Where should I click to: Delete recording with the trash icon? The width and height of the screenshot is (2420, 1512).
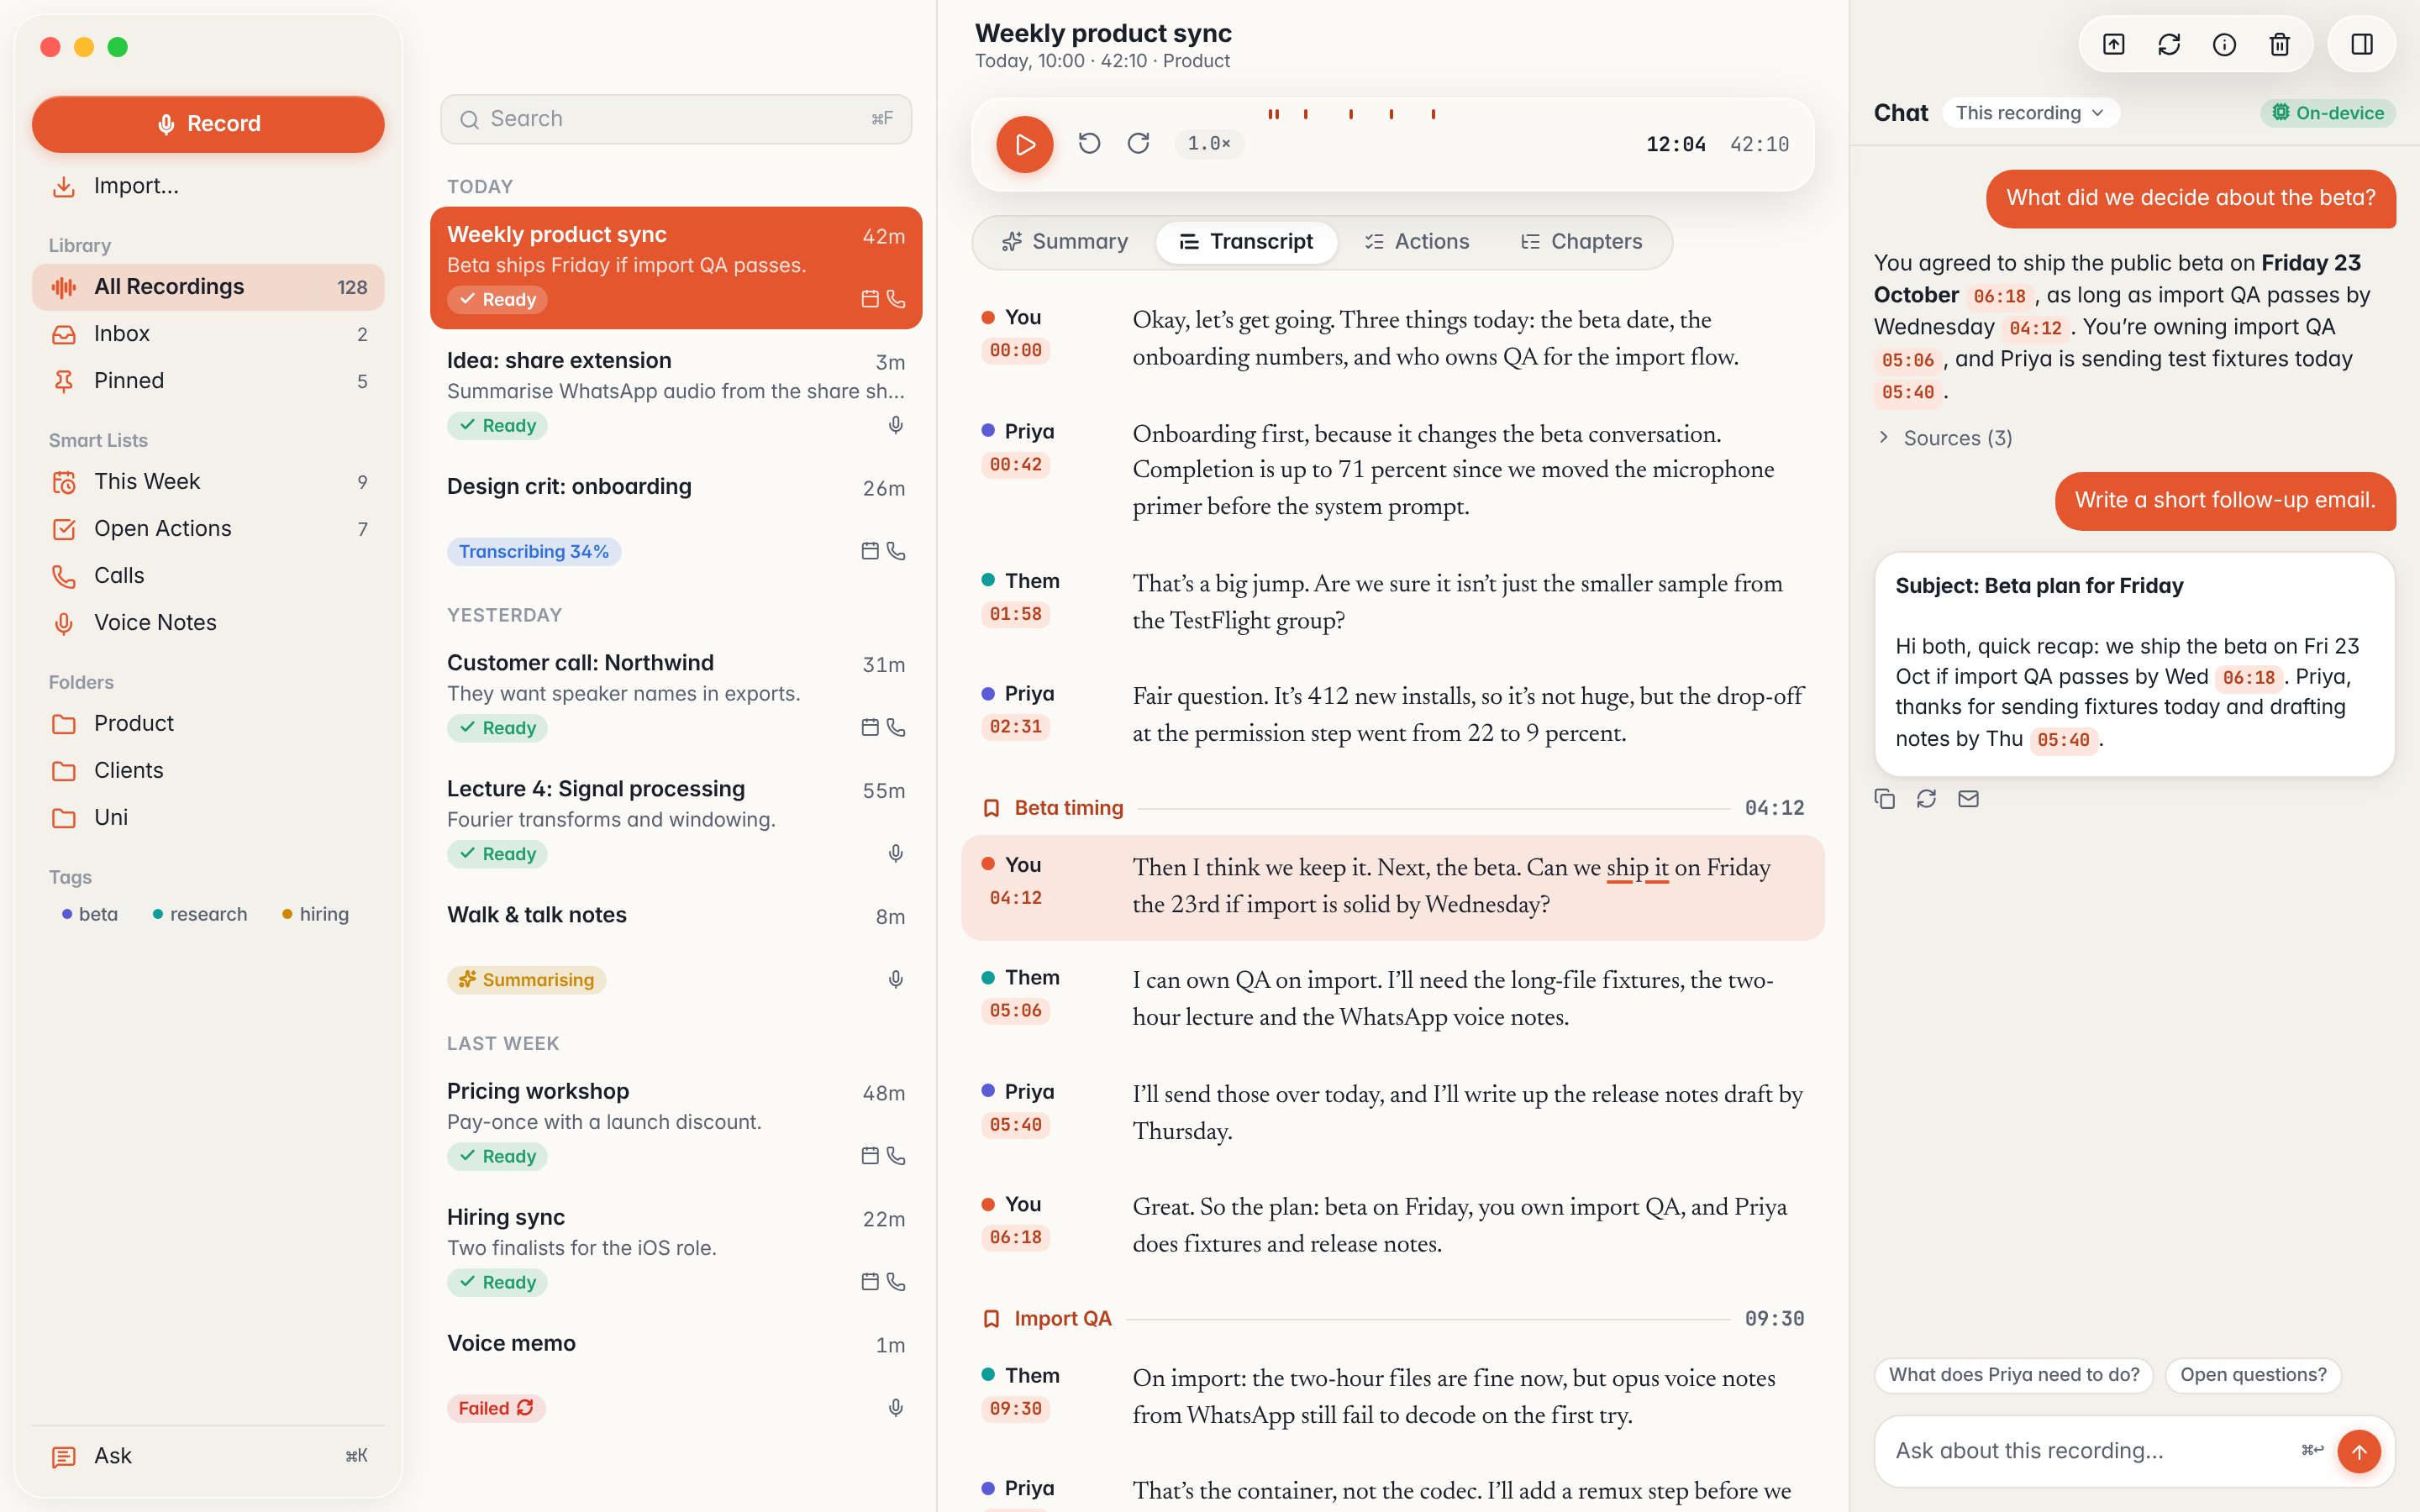point(2279,45)
